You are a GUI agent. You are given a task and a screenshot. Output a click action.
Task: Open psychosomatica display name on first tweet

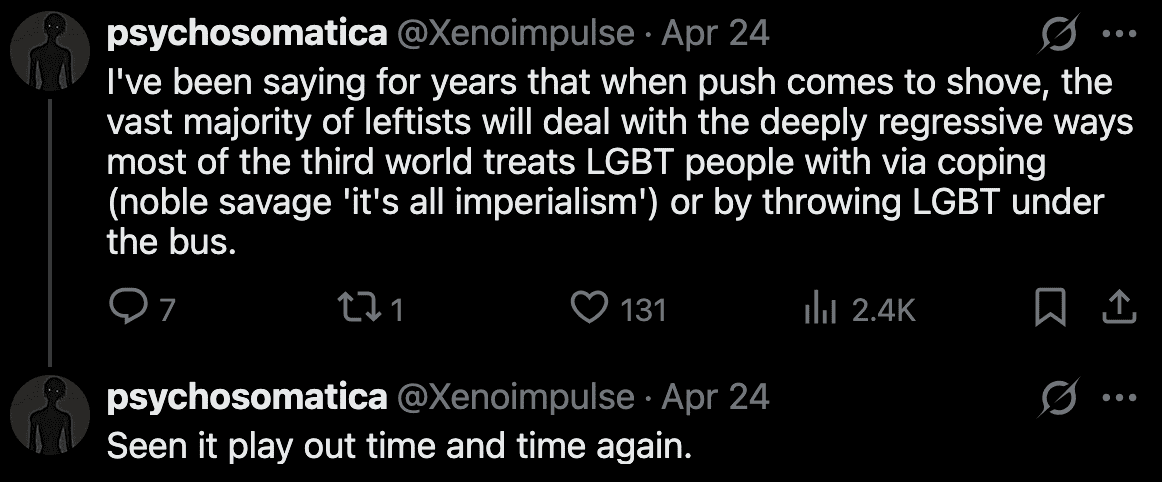(x=246, y=35)
